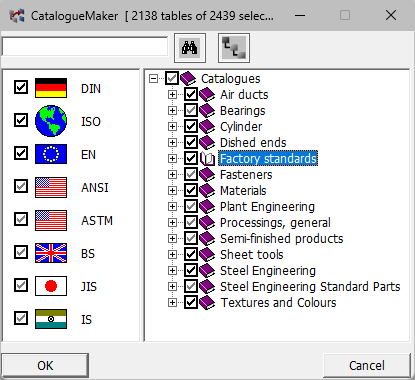
Task: Select the Processings, general label
Action: tap(275, 223)
